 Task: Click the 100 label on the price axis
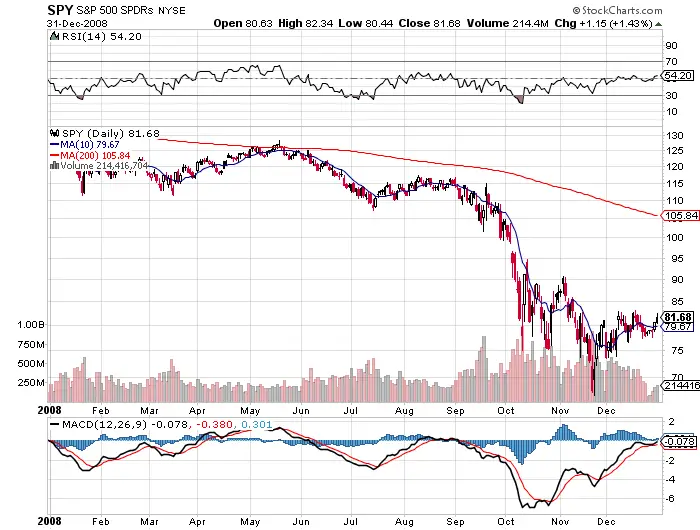click(675, 238)
